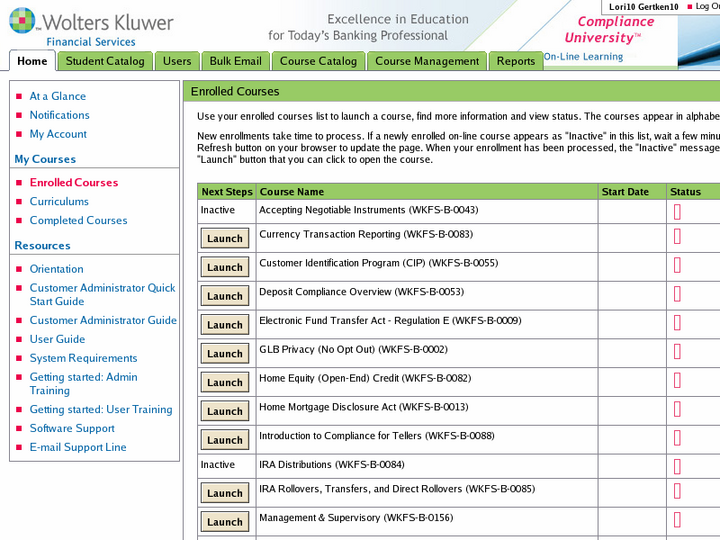View Completed Courses

79,220
